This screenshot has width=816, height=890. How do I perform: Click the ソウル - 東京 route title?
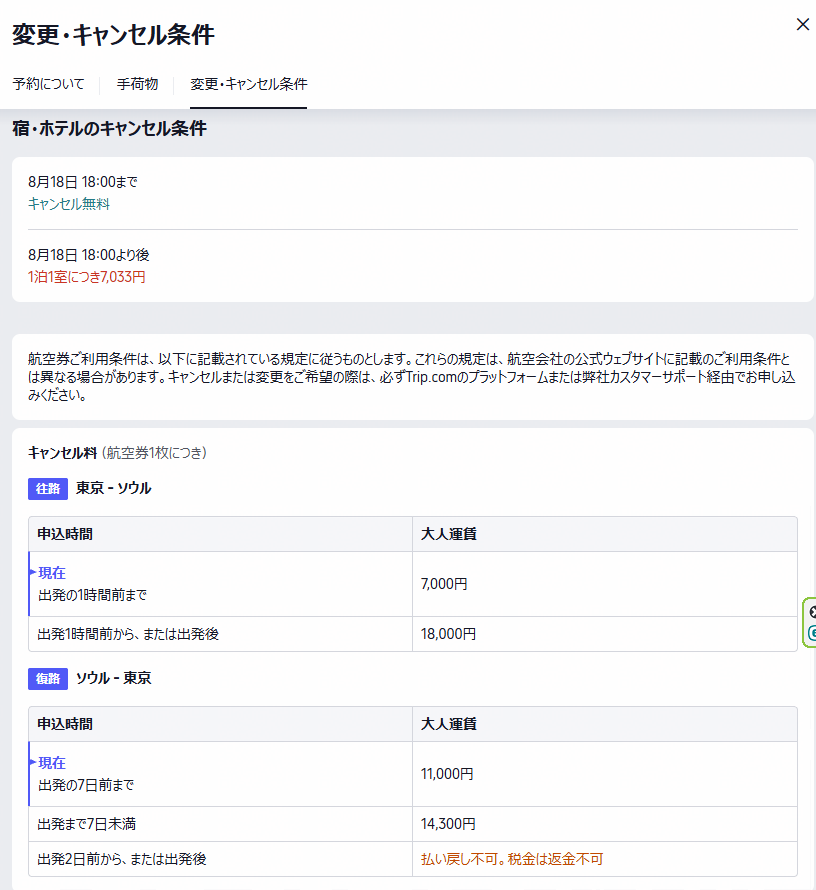coord(113,678)
